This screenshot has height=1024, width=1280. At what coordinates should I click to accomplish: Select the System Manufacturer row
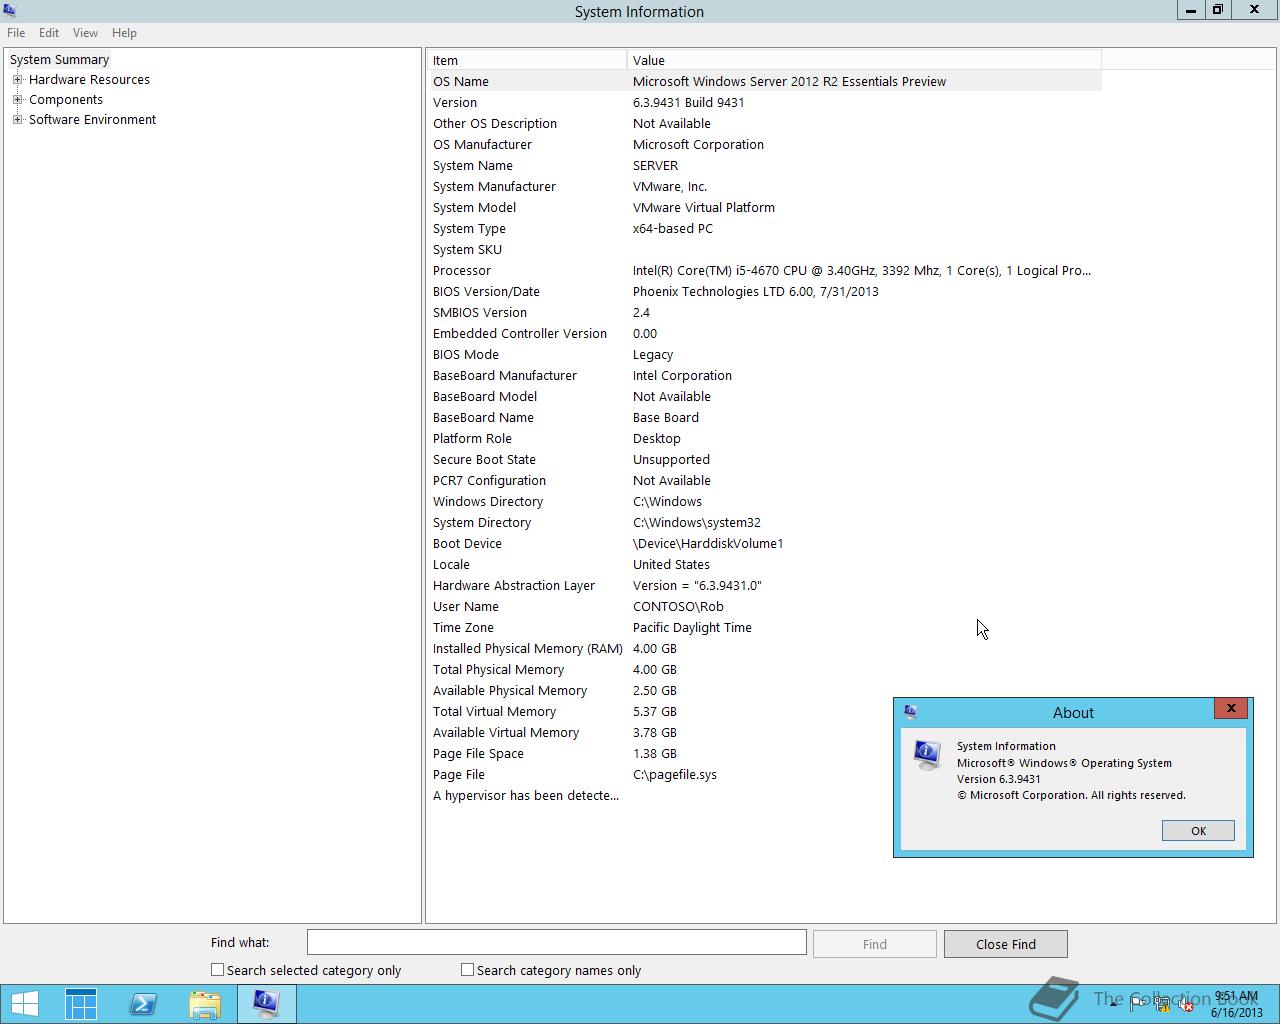coord(765,186)
